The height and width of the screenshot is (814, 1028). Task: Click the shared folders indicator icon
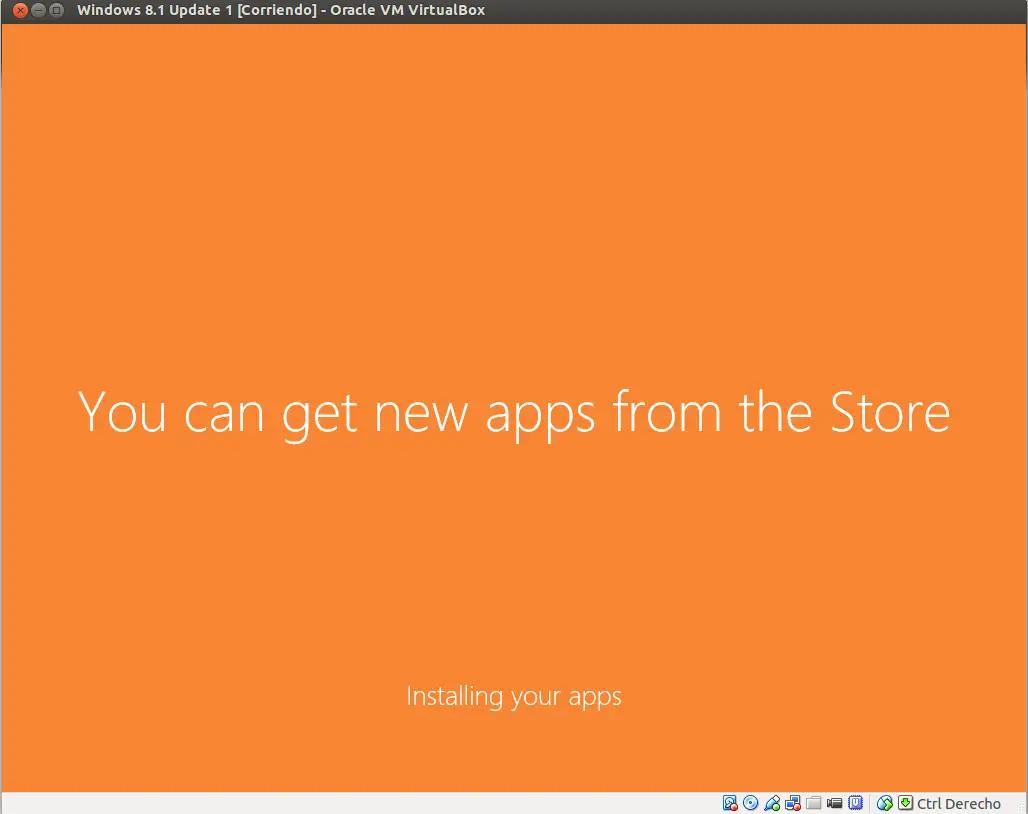click(814, 803)
